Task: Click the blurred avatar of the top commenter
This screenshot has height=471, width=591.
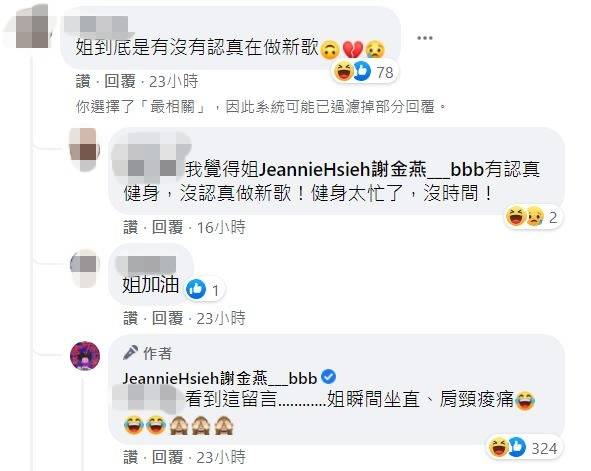Action: coord(32,26)
